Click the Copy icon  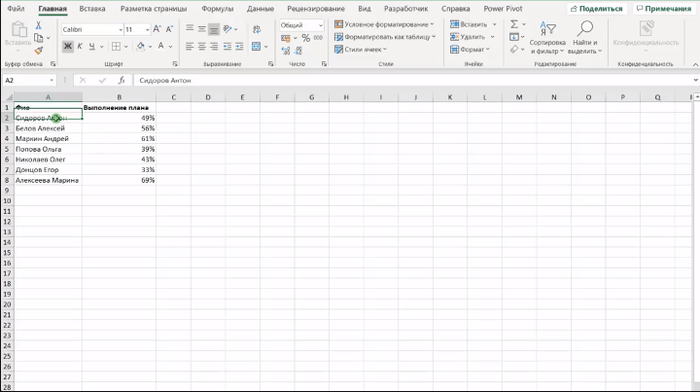click(38, 38)
